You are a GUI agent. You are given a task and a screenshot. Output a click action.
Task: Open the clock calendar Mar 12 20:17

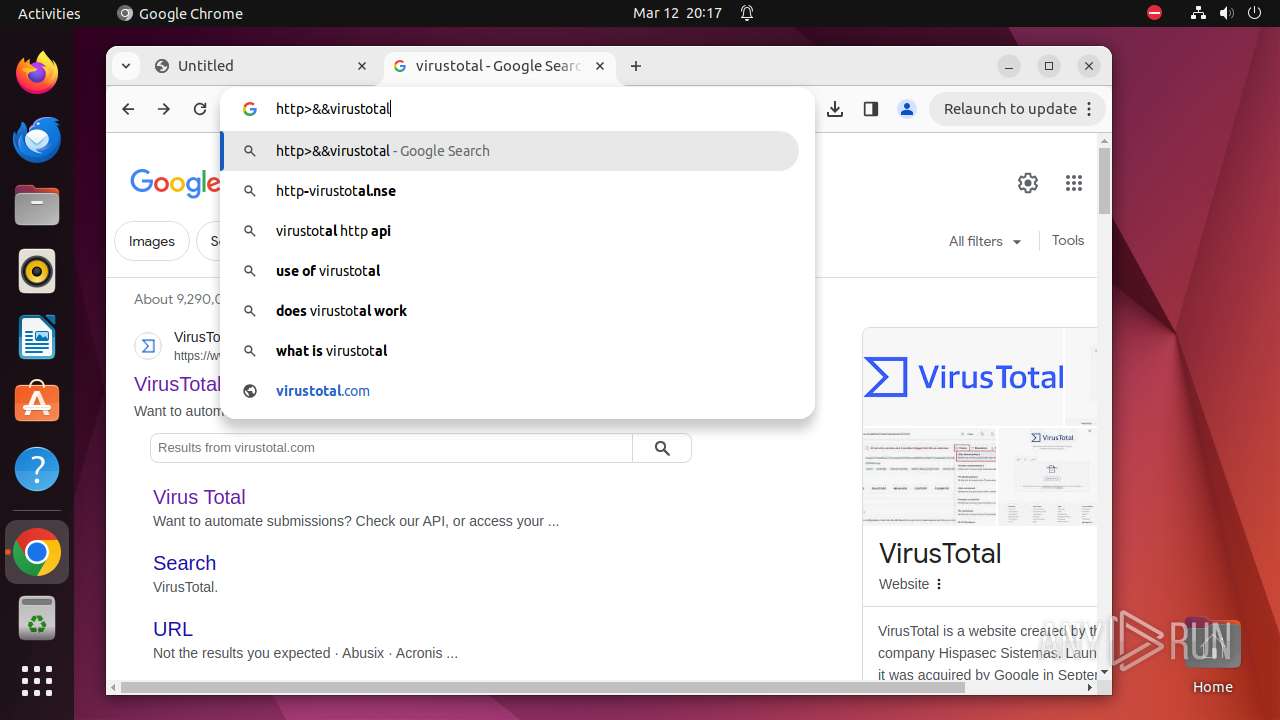(677, 13)
